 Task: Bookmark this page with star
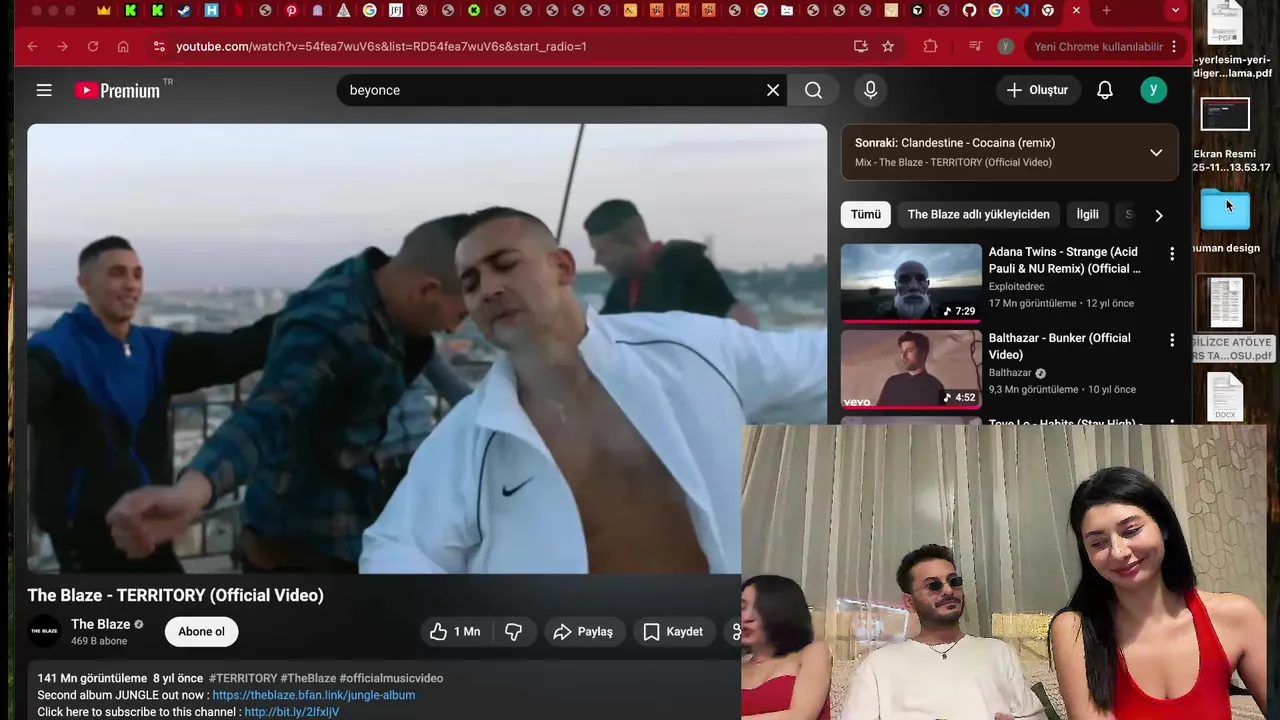tap(888, 46)
